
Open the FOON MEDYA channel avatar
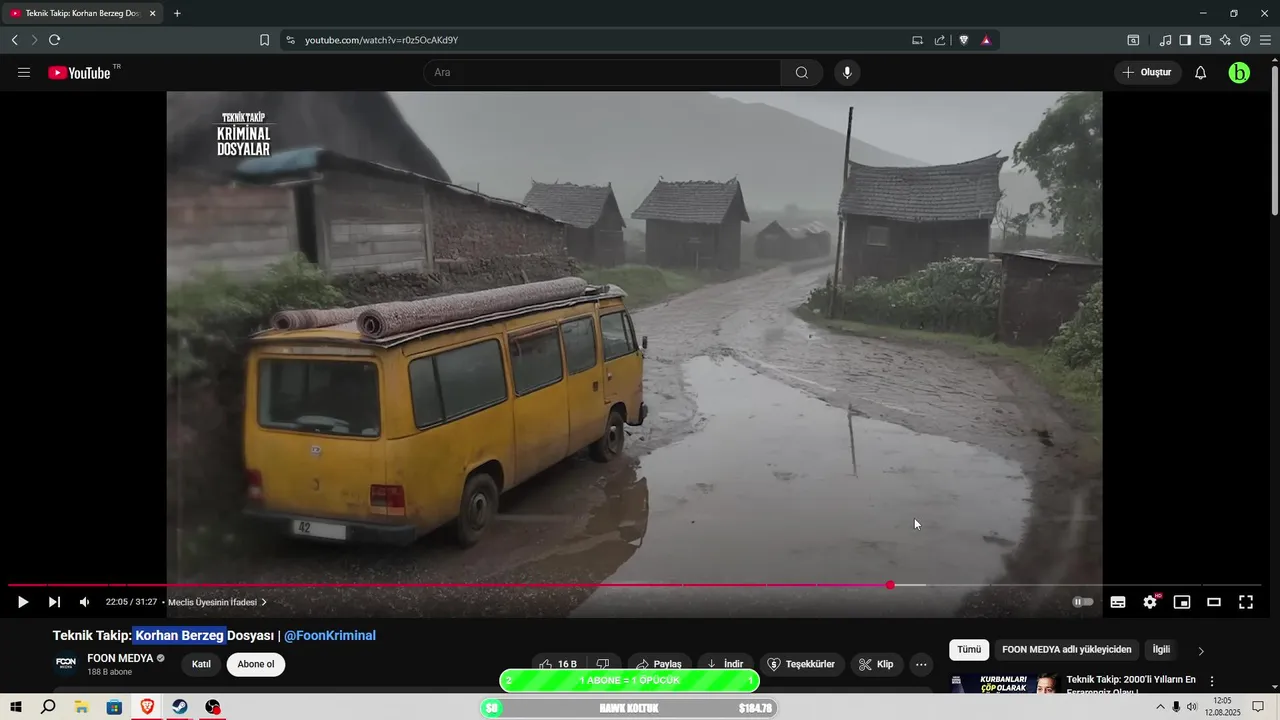click(66, 664)
